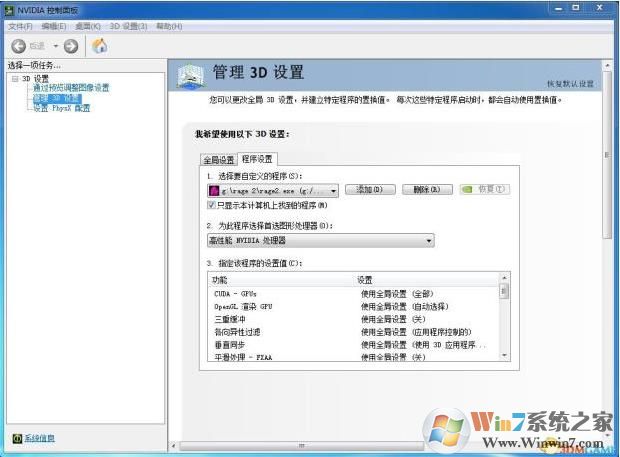620x457 pixels.
Task: Open the Home icon in toolbar
Action: [x=99, y=46]
